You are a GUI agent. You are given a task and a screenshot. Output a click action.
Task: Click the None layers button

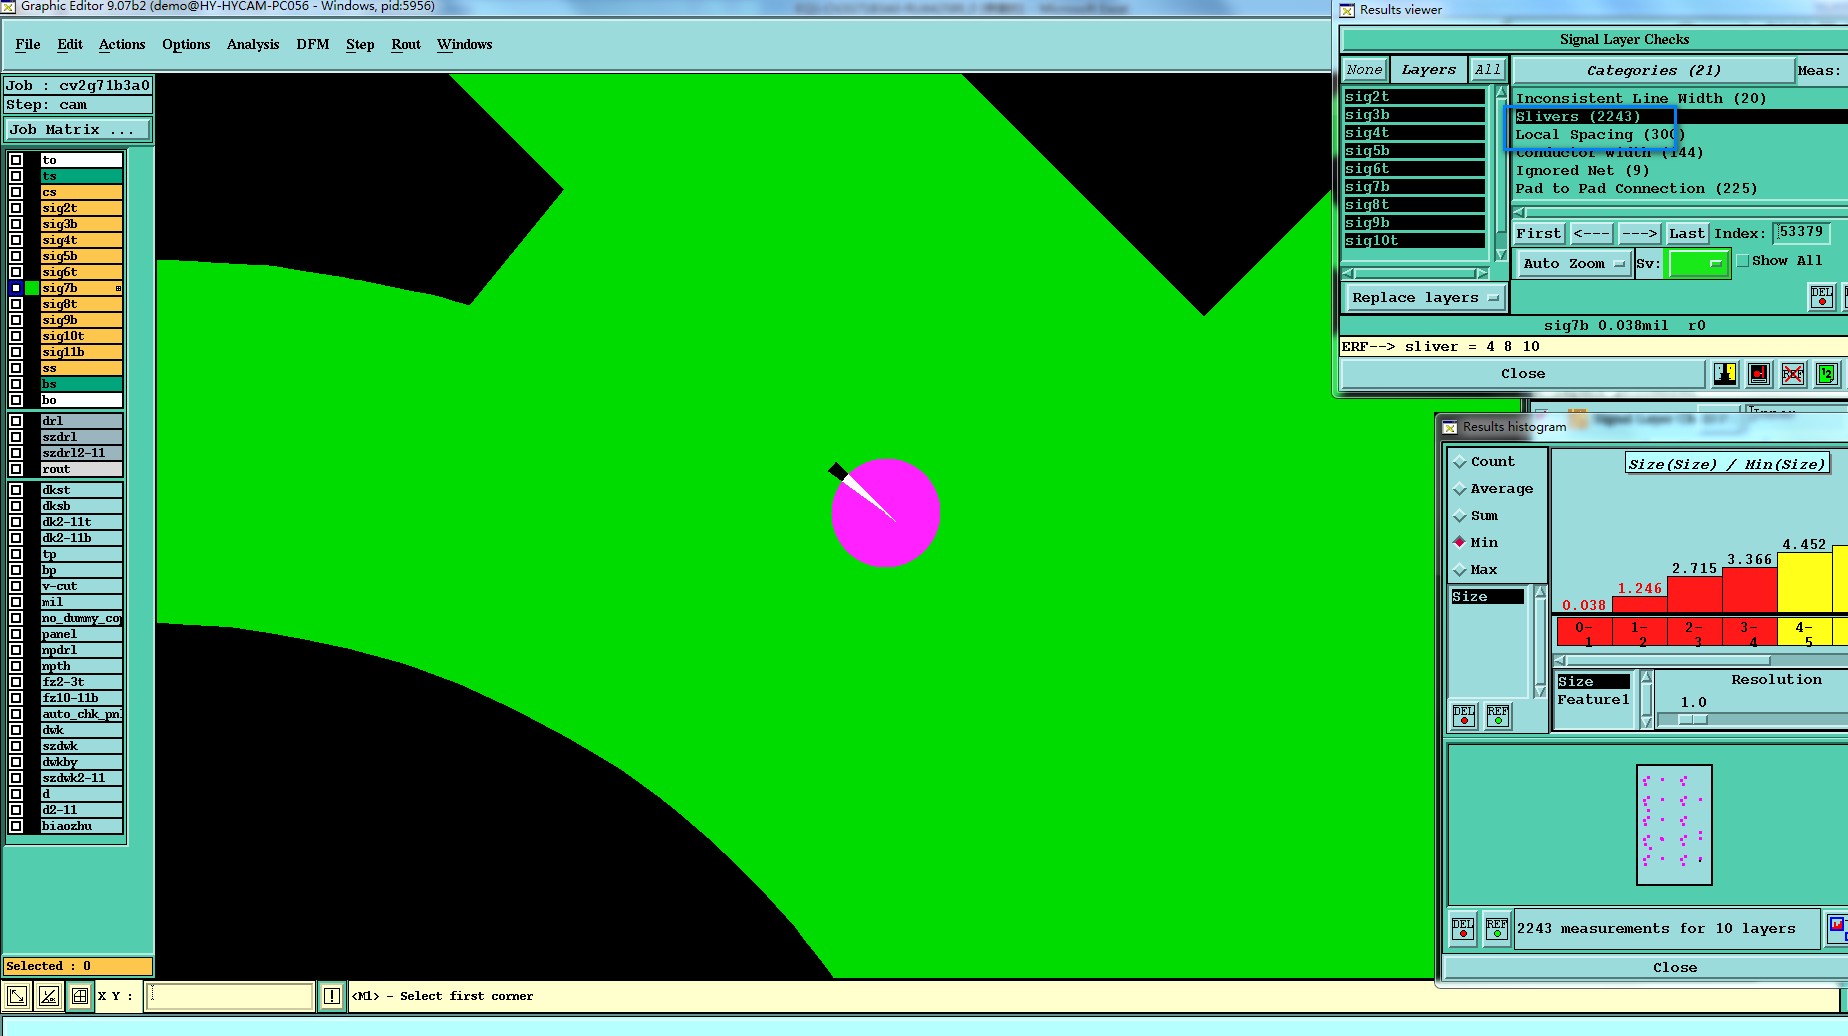(1364, 70)
